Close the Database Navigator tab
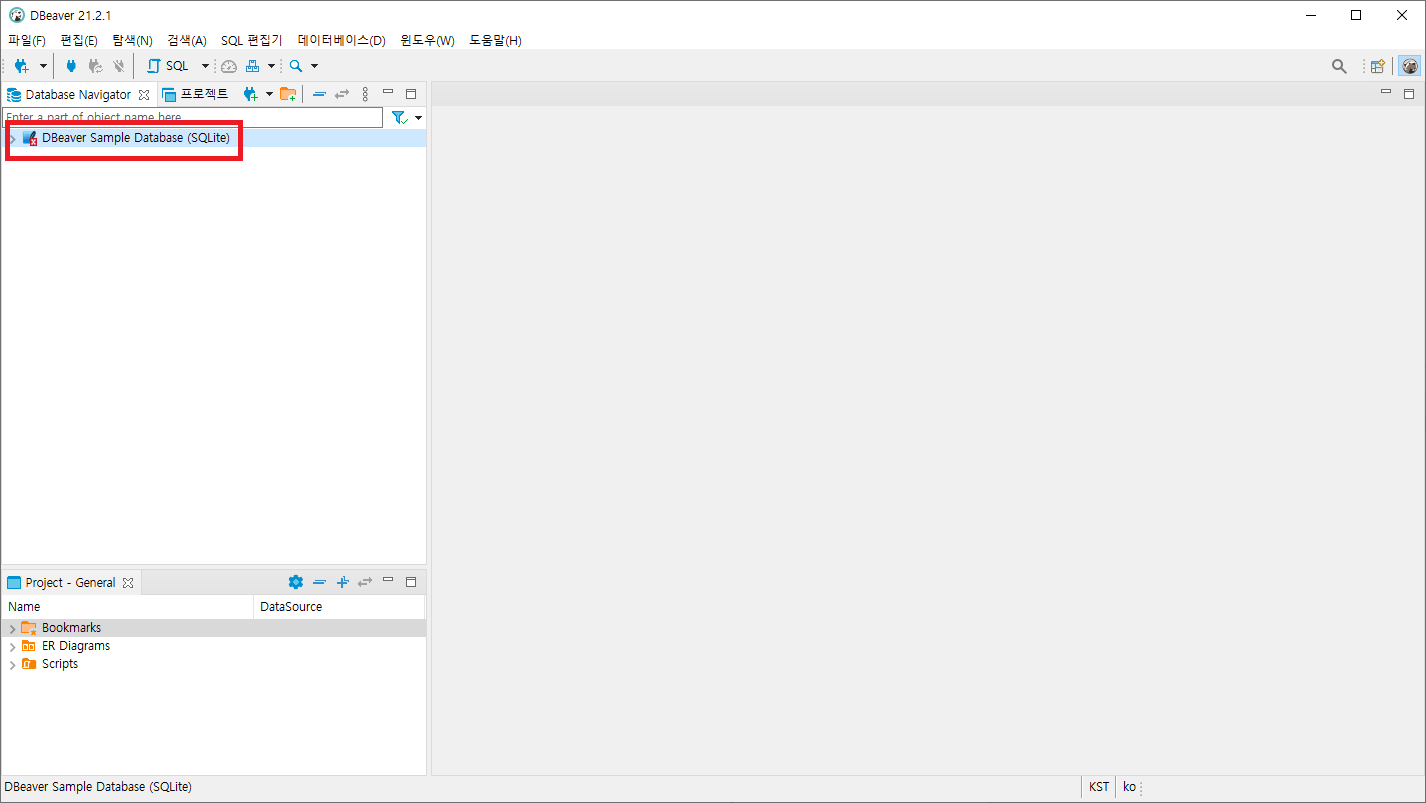The image size is (1426, 803). tap(144, 95)
